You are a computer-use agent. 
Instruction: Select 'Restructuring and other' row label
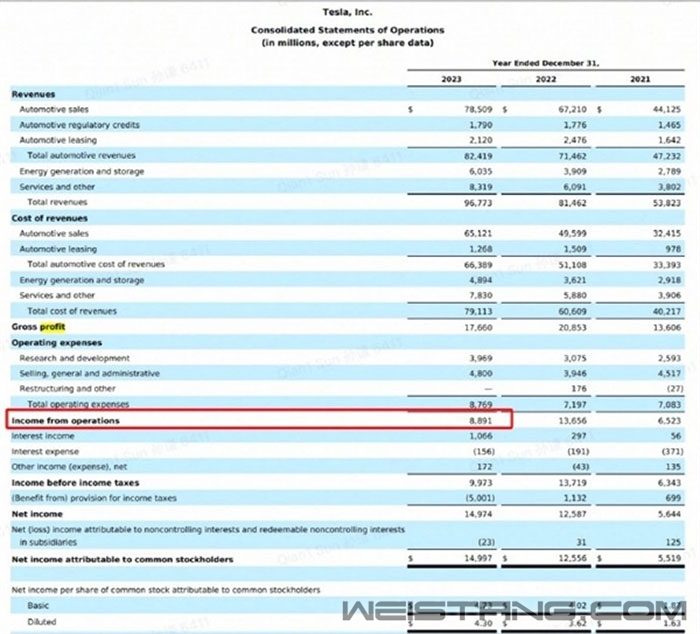[67, 389]
